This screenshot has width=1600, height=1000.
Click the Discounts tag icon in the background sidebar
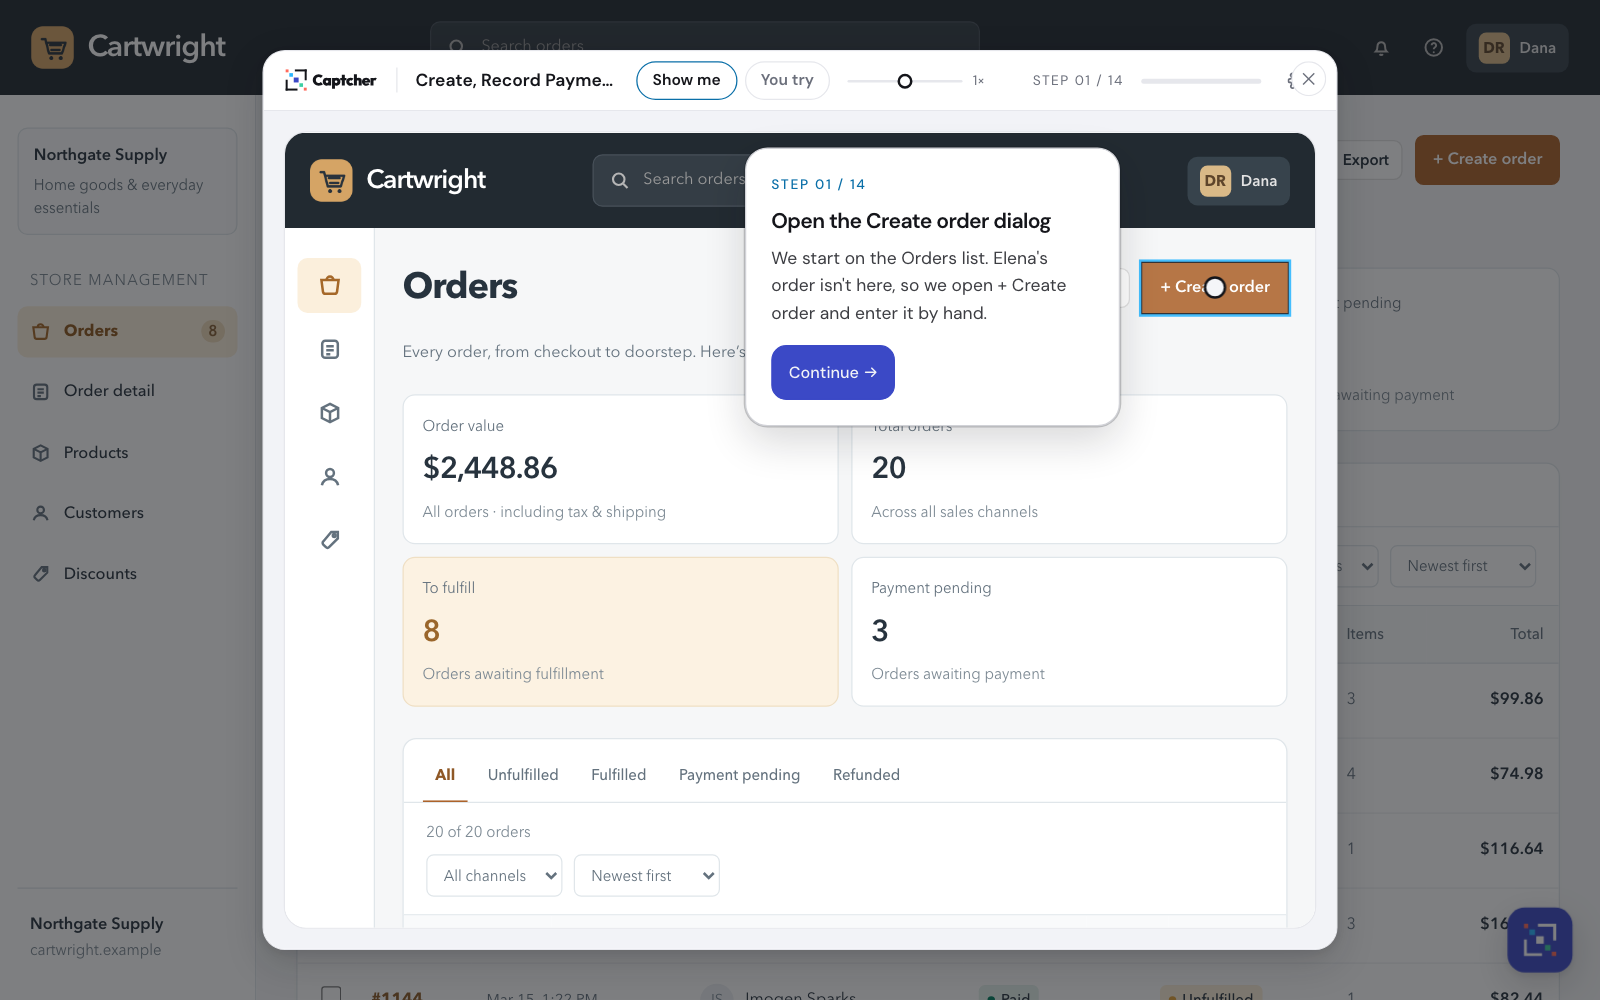[41, 574]
